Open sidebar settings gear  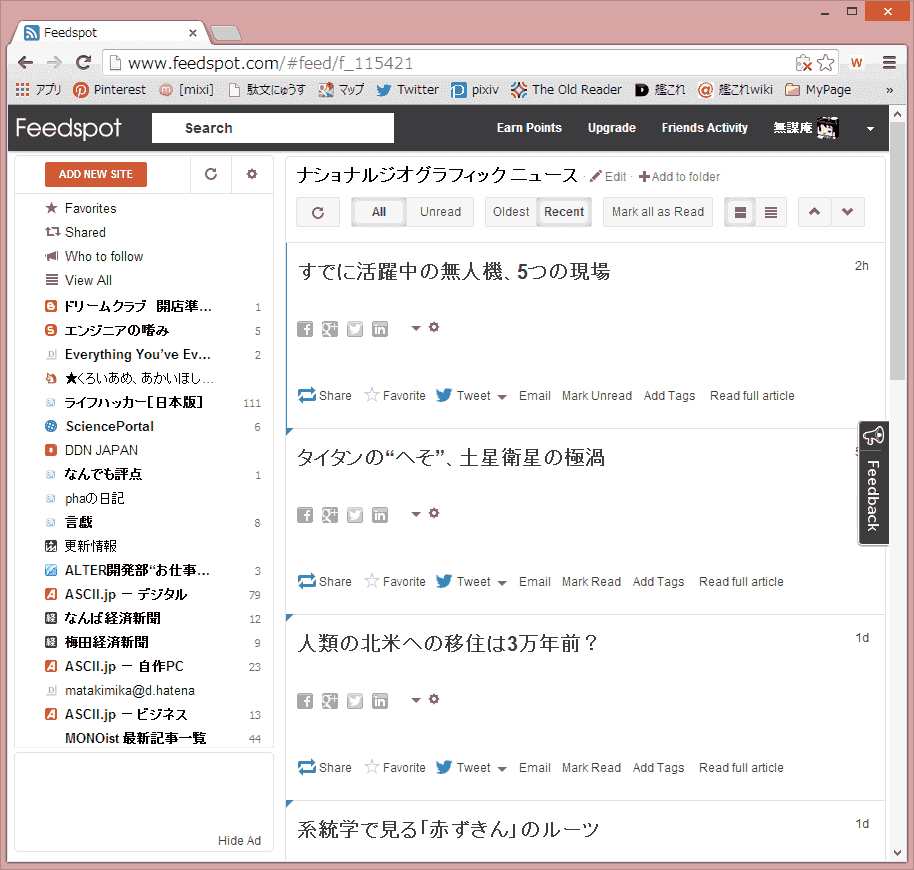pos(252,174)
